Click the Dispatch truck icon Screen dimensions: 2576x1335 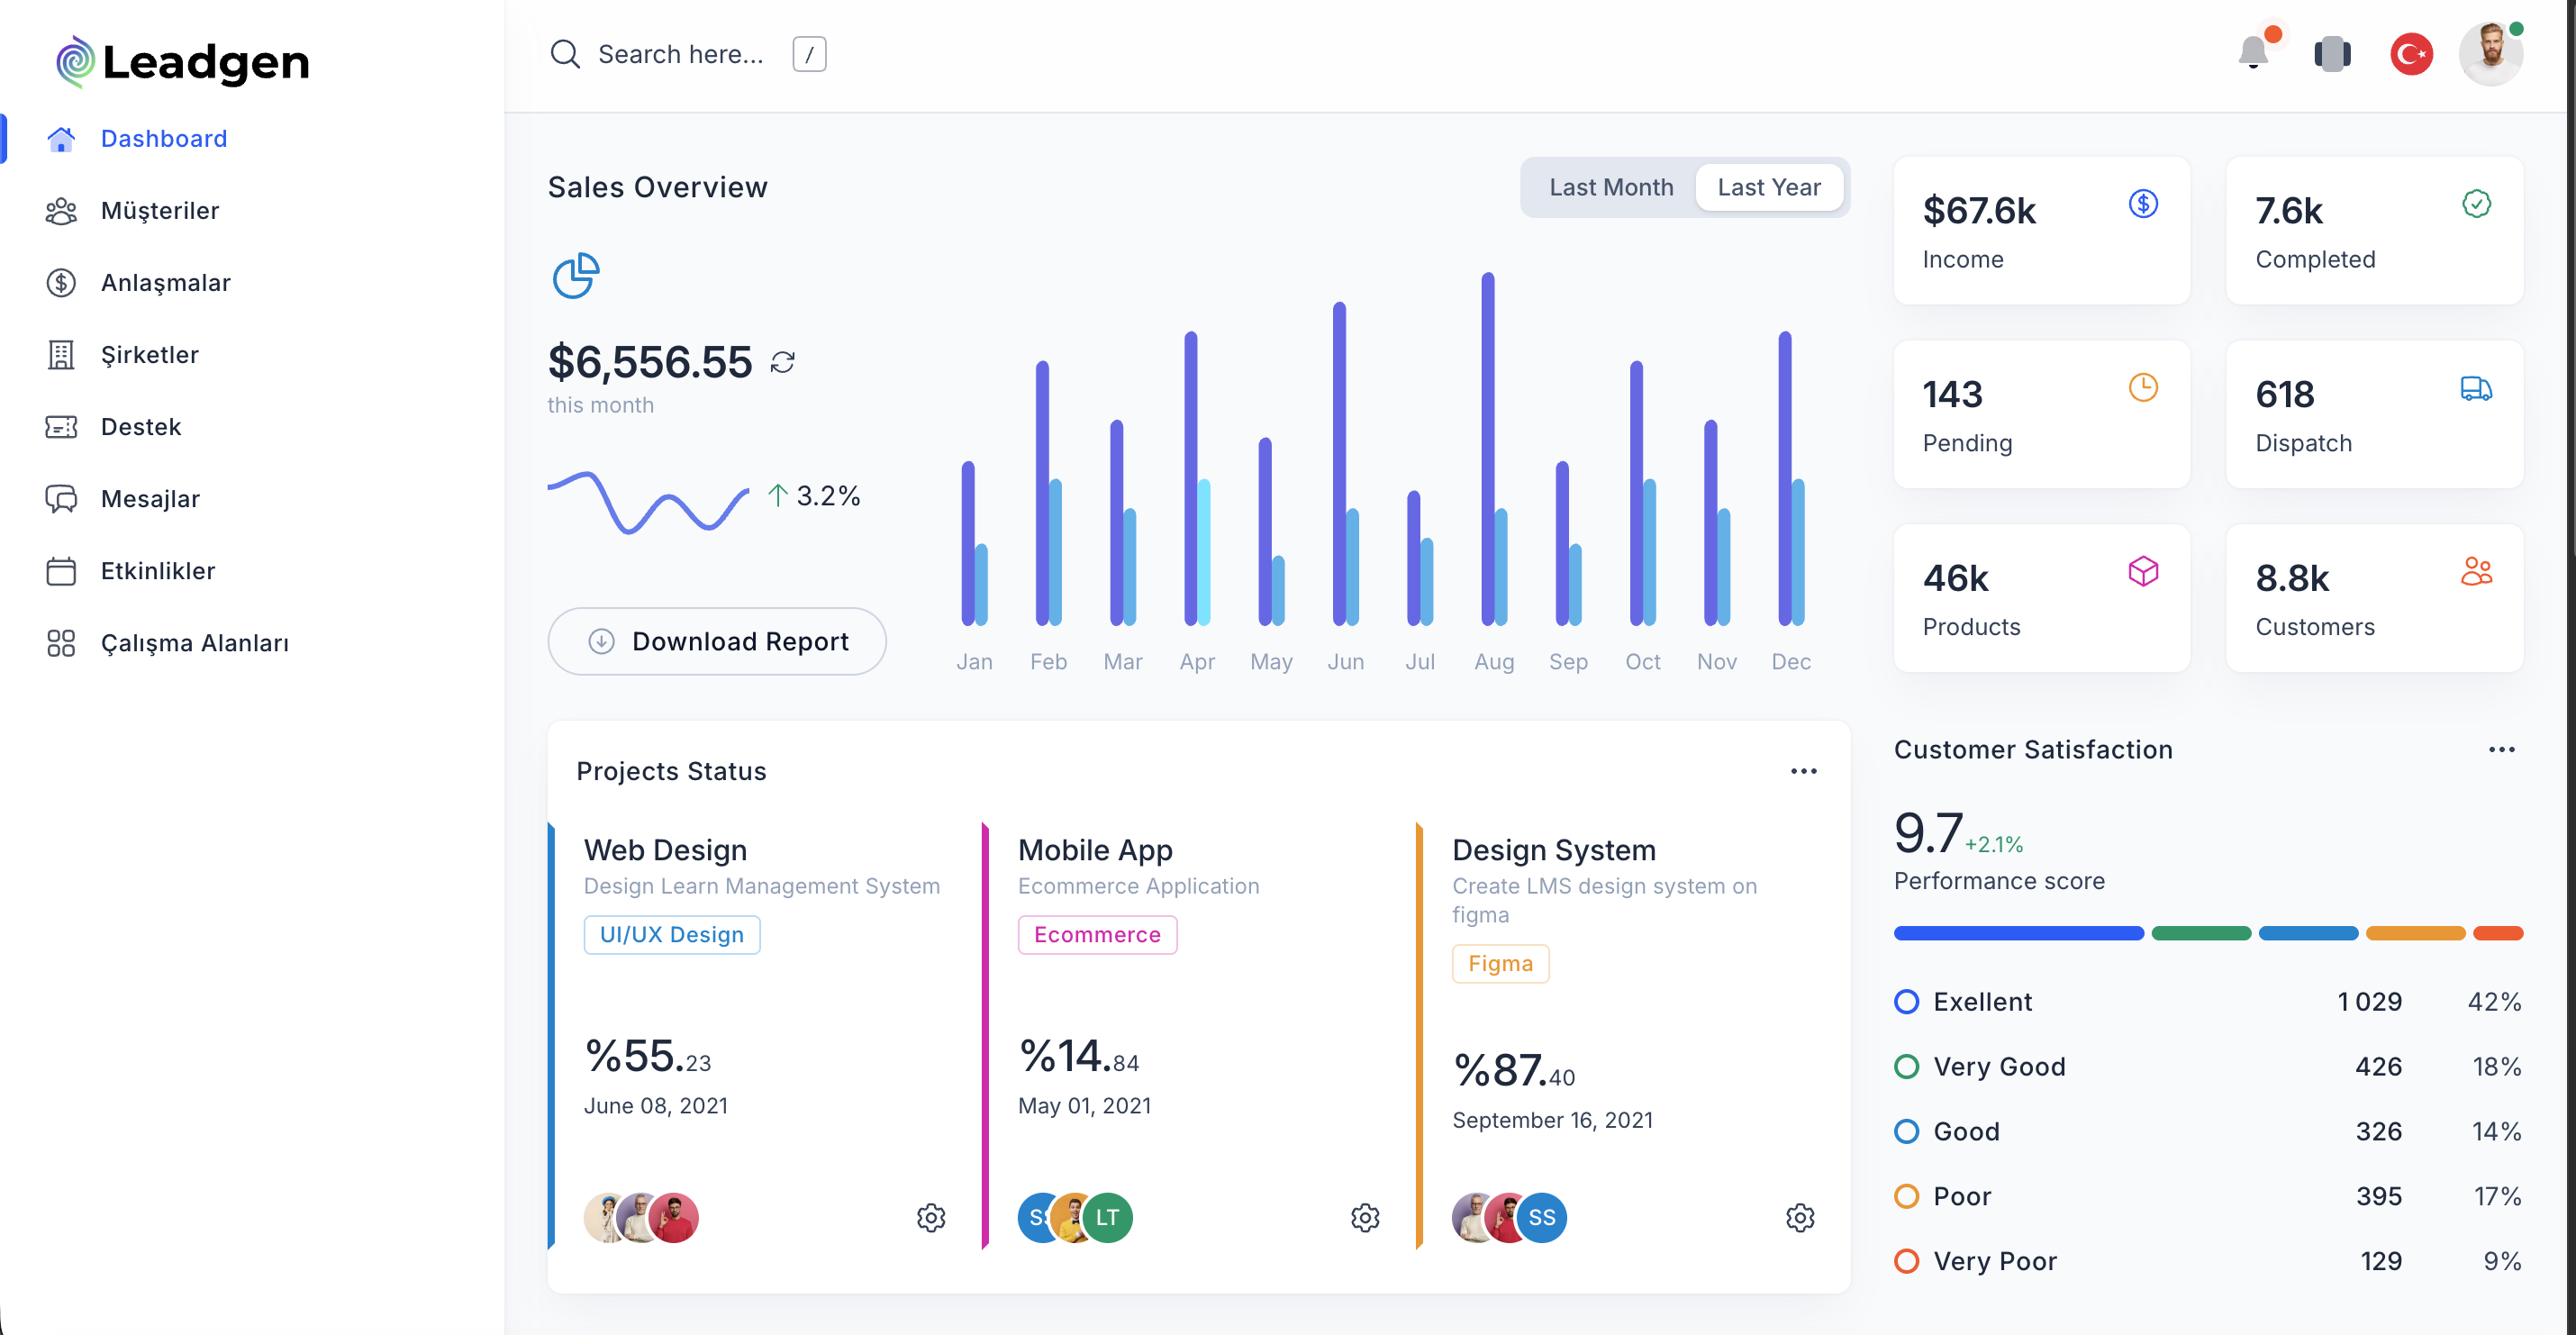(2475, 388)
